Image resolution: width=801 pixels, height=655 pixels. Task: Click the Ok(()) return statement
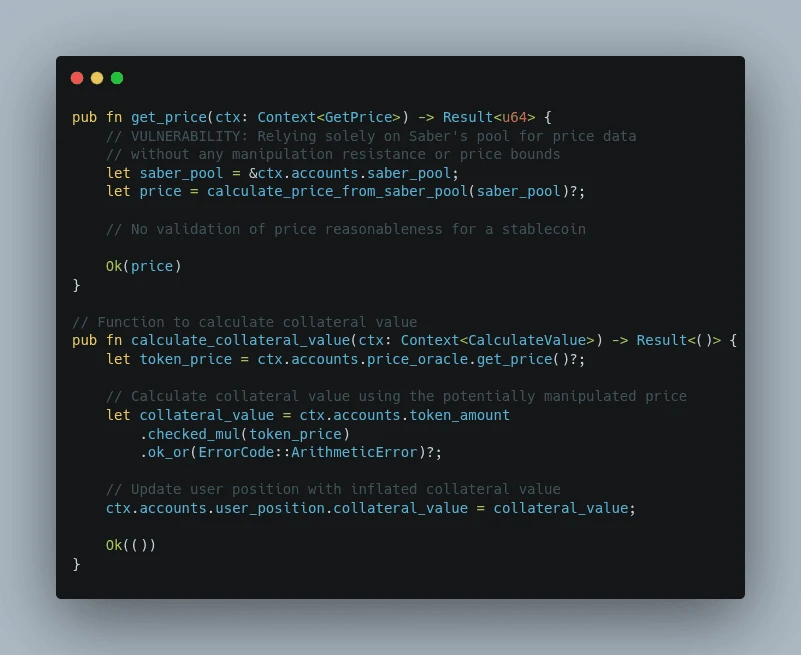pyautogui.click(x=131, y=545)
